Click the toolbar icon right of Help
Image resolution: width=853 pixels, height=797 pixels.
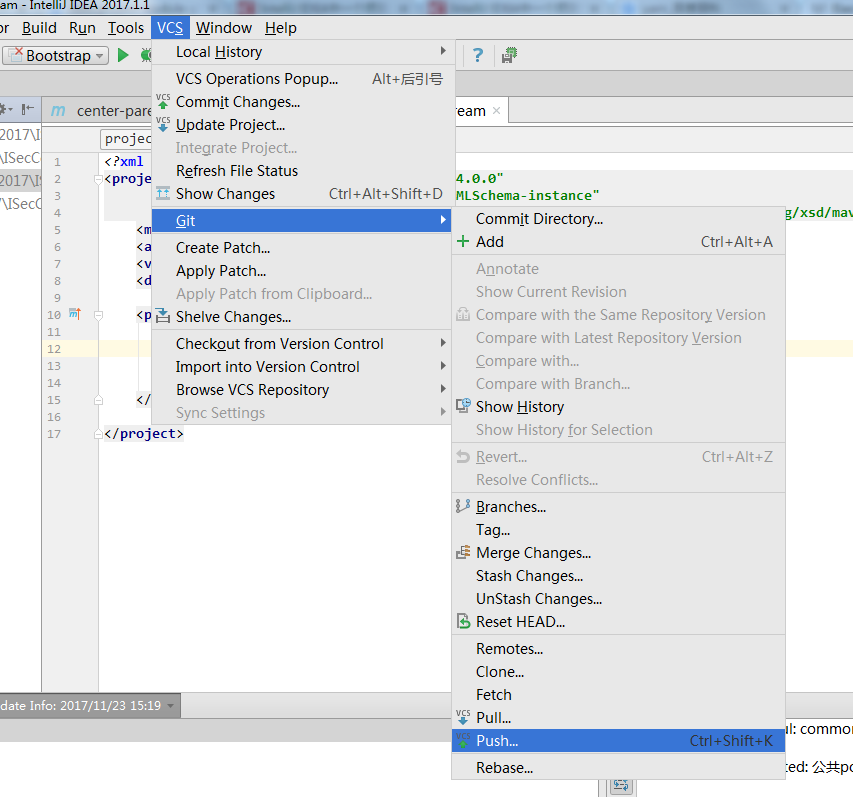[509, 55]
